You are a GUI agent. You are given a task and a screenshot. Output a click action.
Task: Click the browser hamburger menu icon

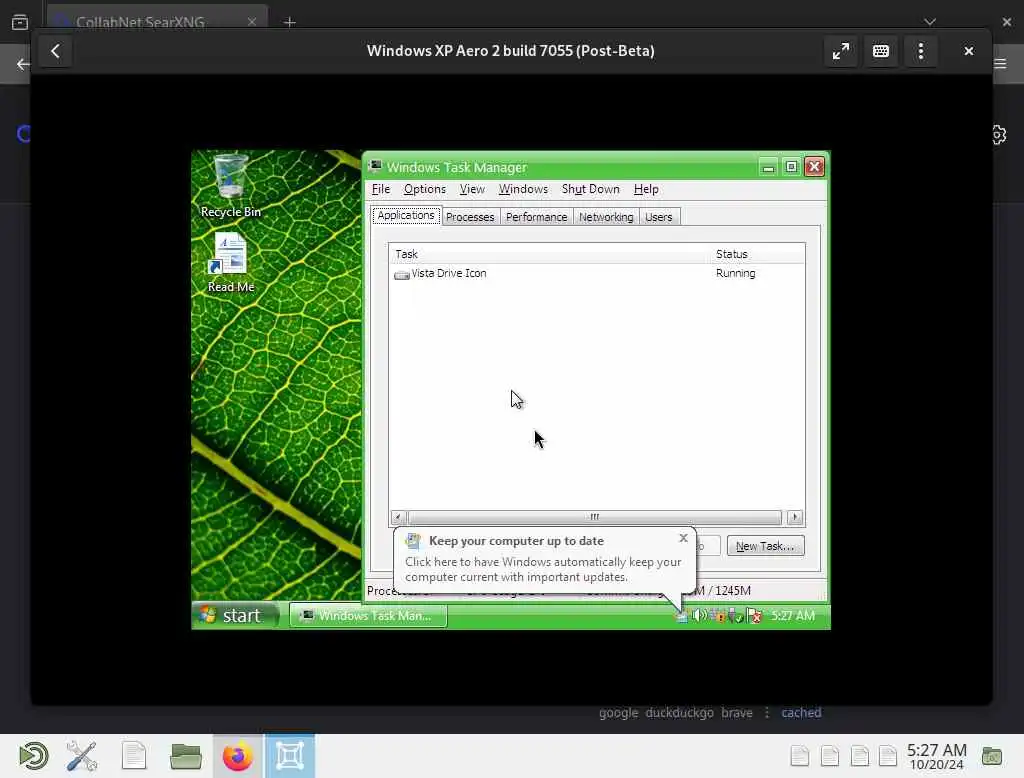coord(1000,63)
